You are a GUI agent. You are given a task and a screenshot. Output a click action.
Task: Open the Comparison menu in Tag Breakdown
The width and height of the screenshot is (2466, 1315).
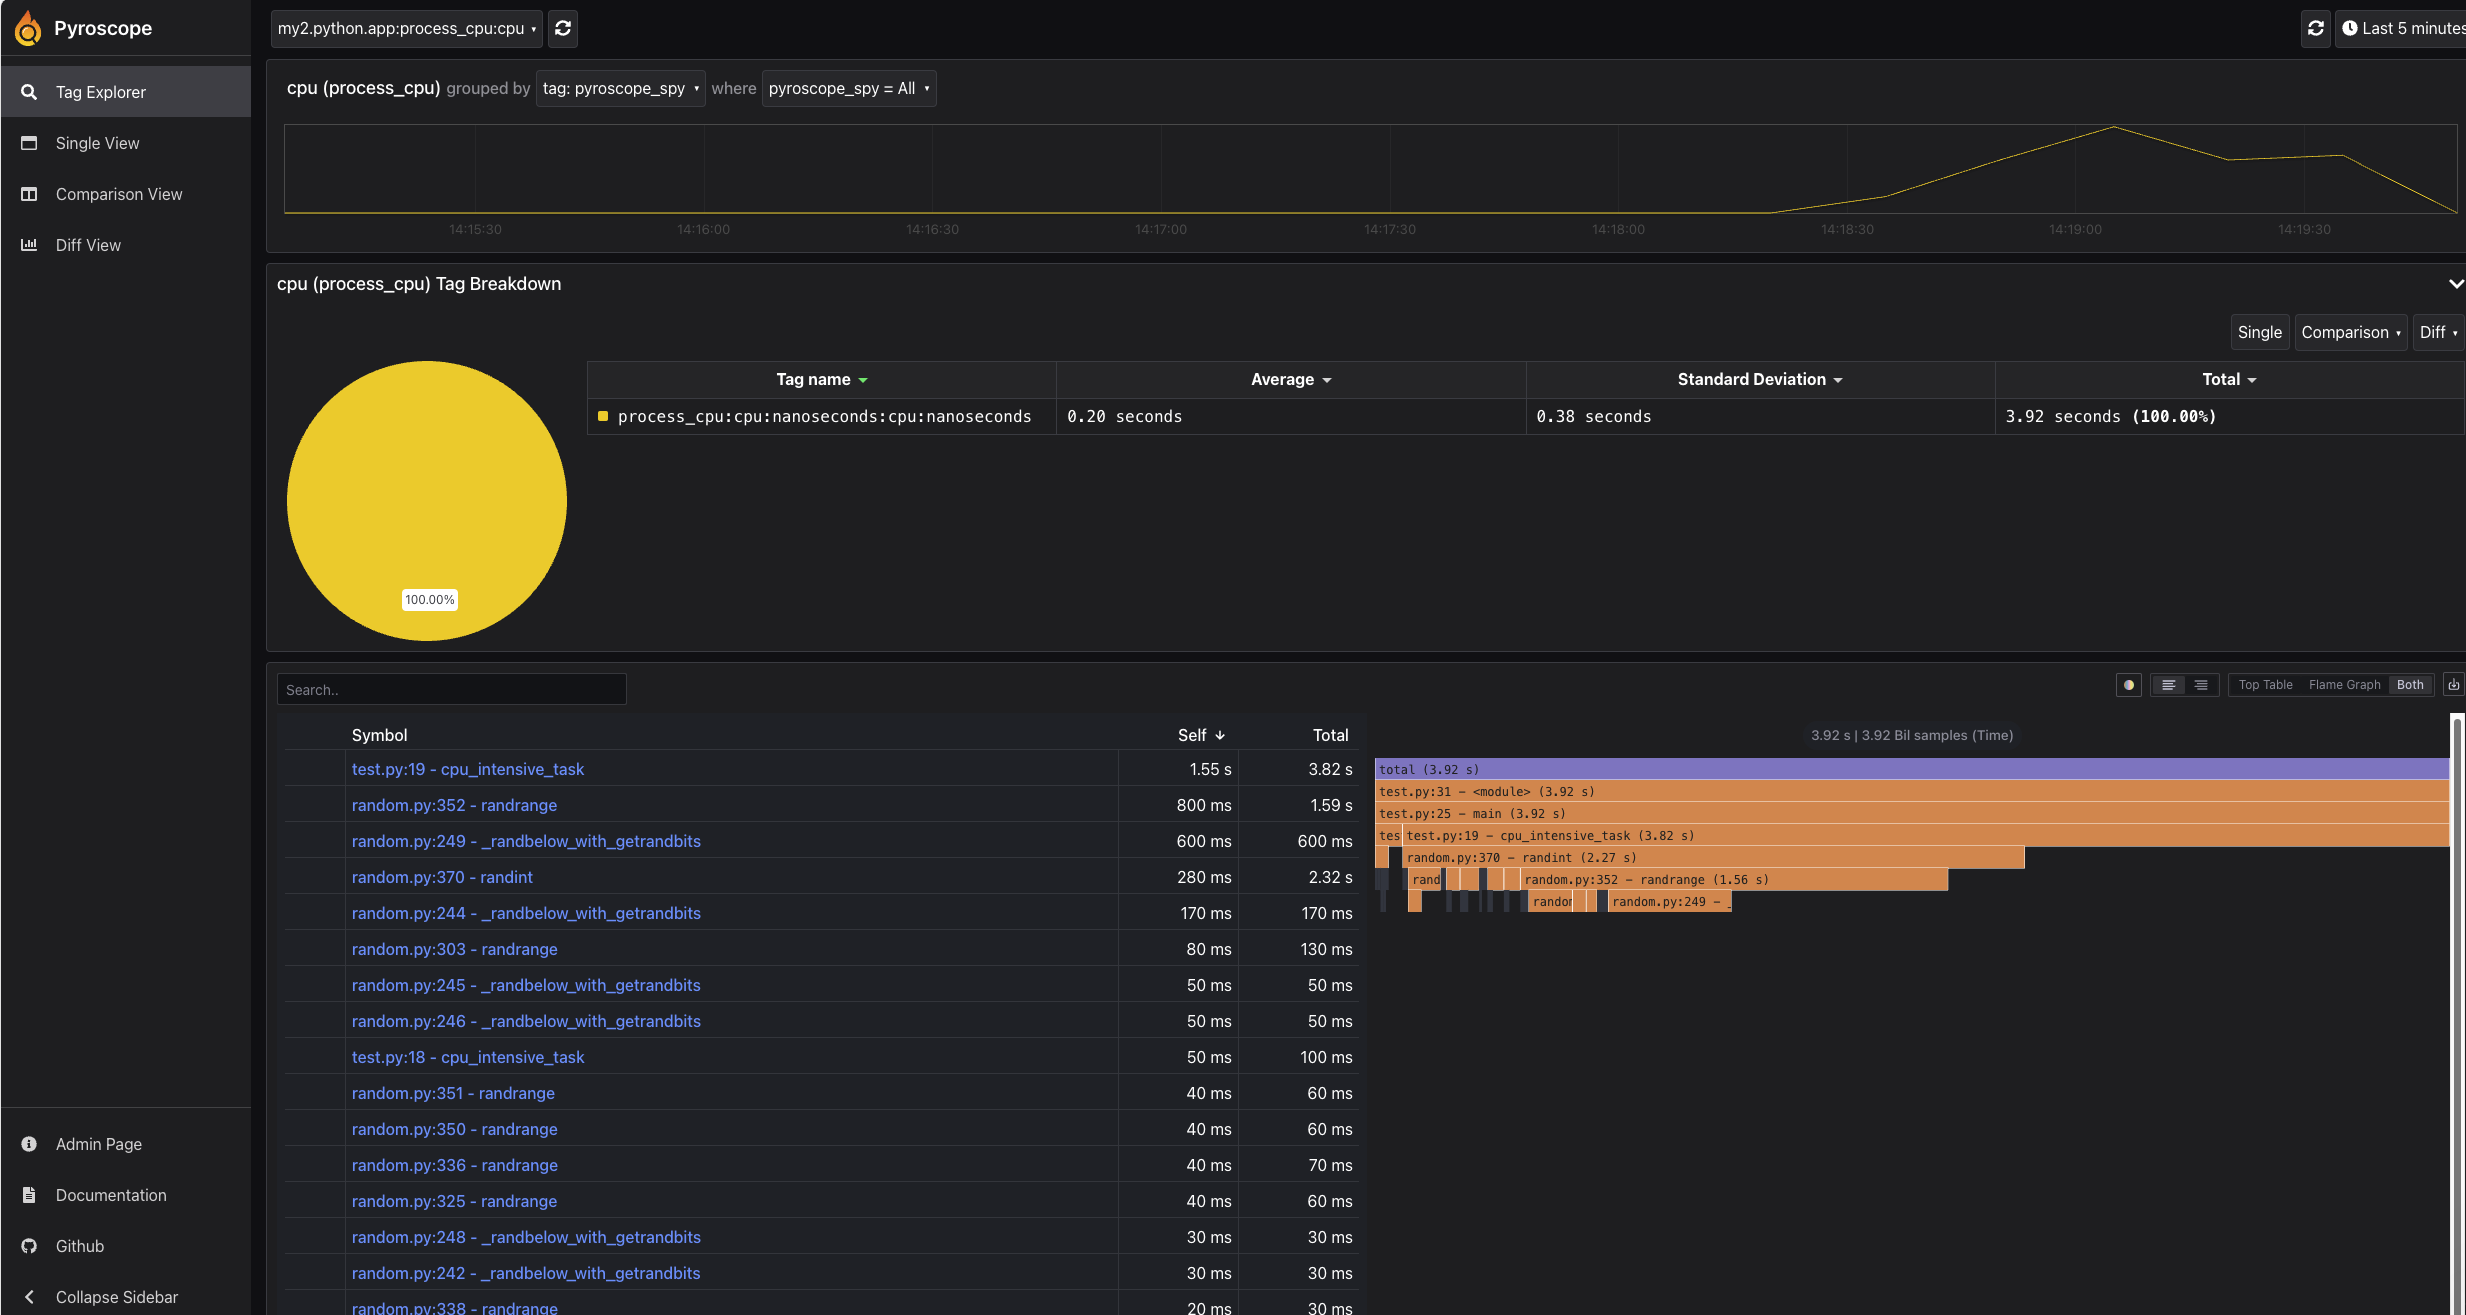[x=2349, y=332]
